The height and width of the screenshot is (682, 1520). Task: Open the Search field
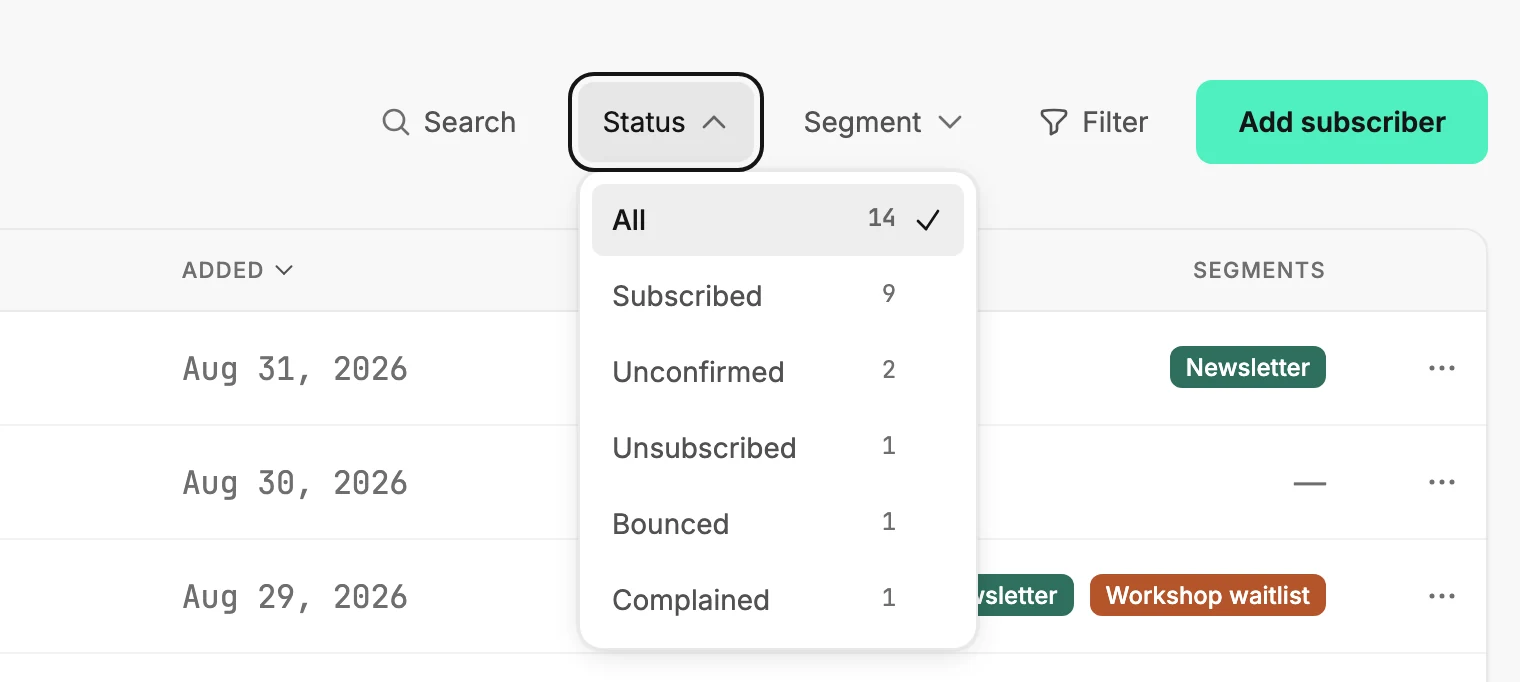click(x=449, y=122)
